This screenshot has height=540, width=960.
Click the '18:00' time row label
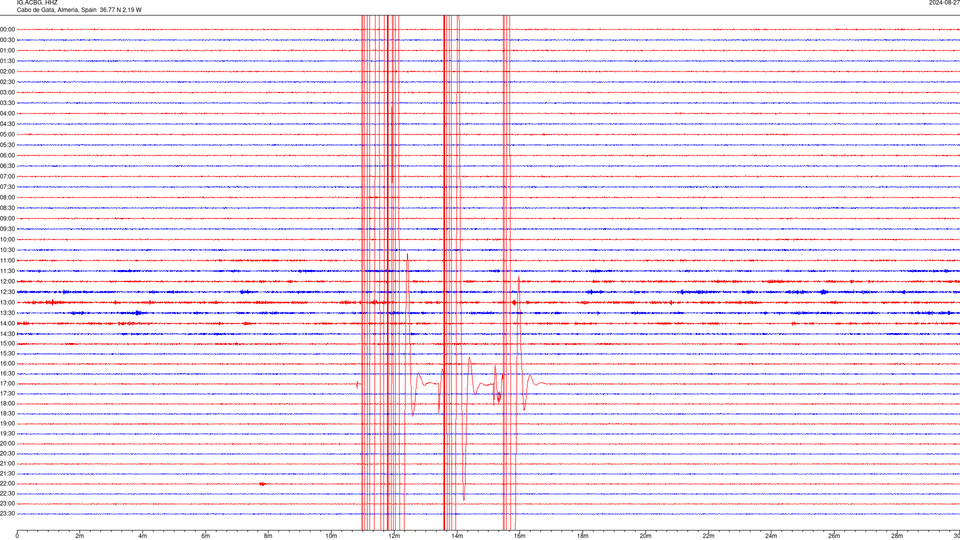click(7, 404)
